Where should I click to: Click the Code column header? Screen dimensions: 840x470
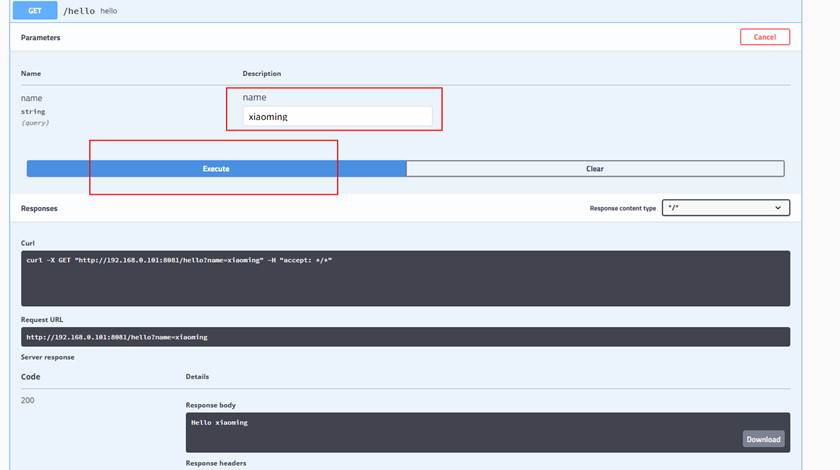coord(31,377)
